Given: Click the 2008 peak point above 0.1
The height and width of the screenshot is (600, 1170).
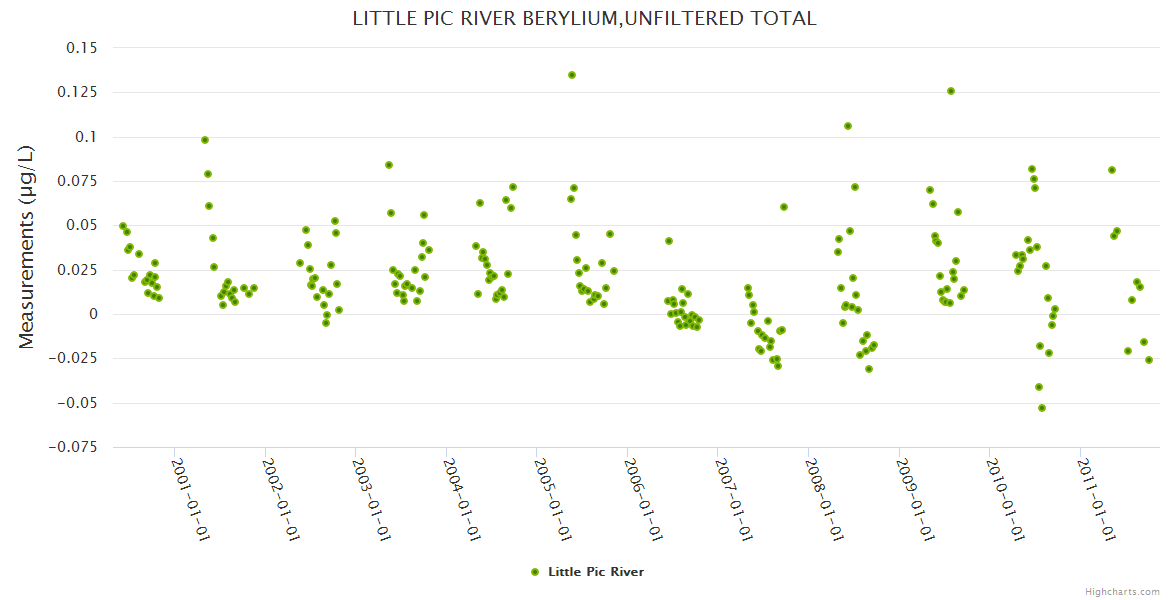Looking at the screenshot, I should pos(848,126).
